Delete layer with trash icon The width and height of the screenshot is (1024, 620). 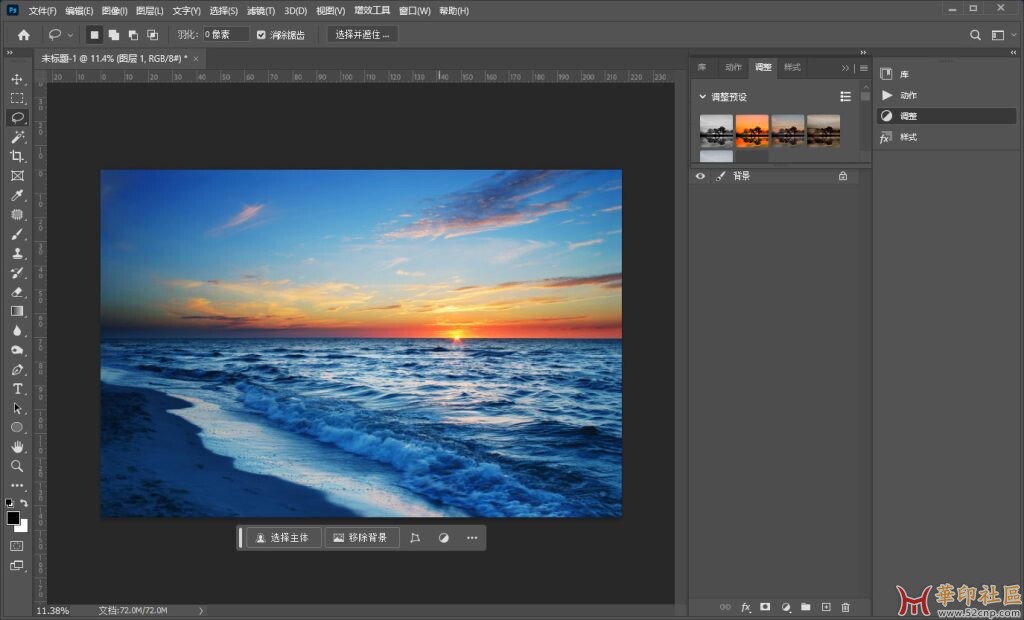(846, 607)
